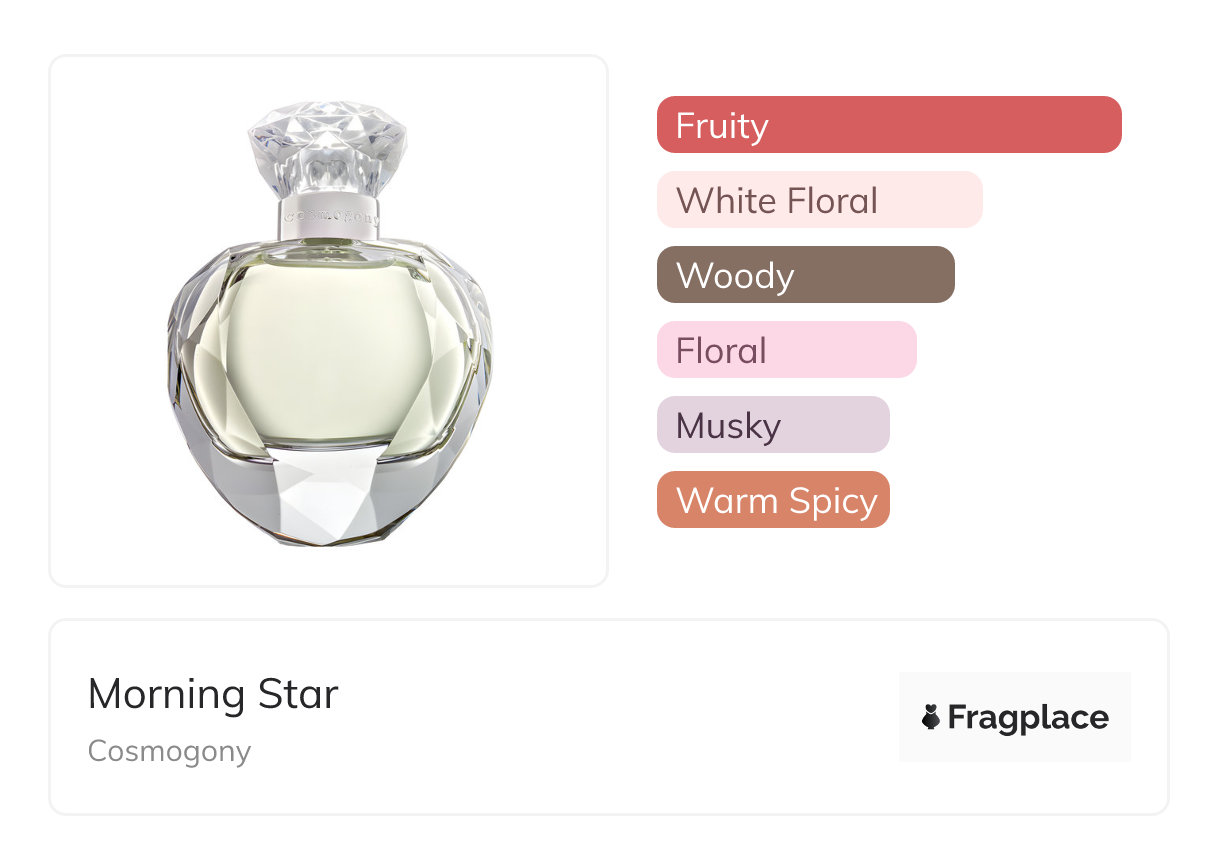
Task: Open the Morning Star perfume title
Action: [x=213, y=694]
